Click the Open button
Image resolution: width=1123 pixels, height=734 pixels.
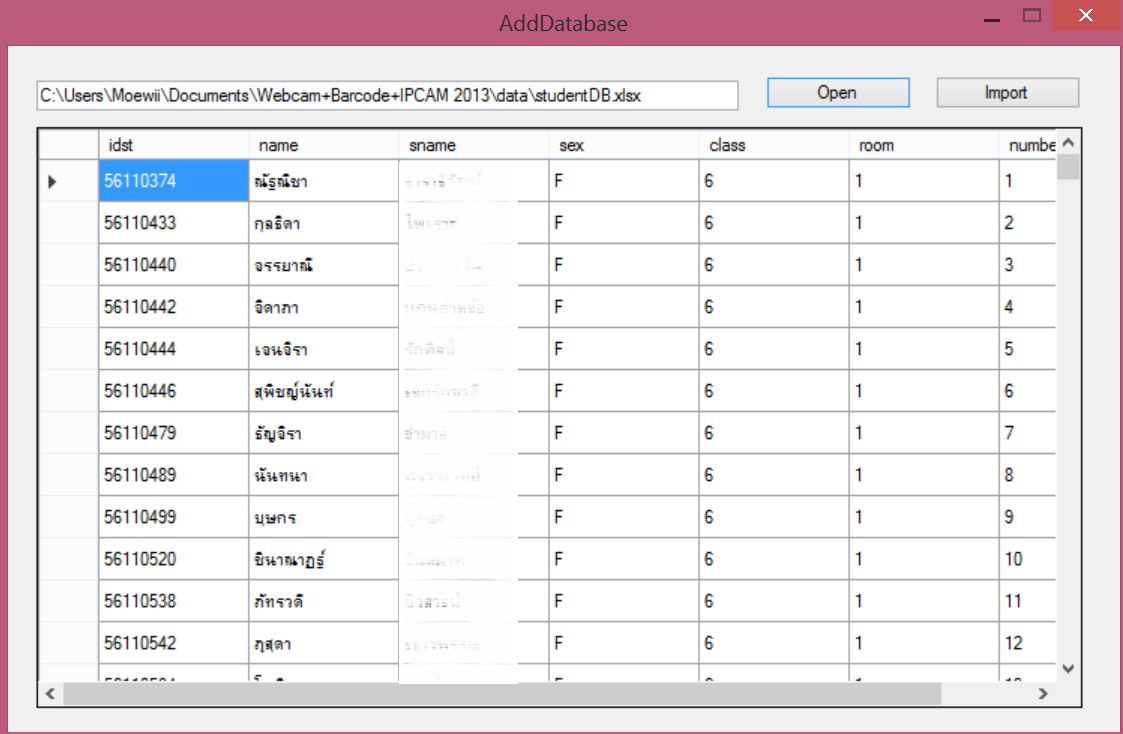pyautogui.click(x=838, y=93)
